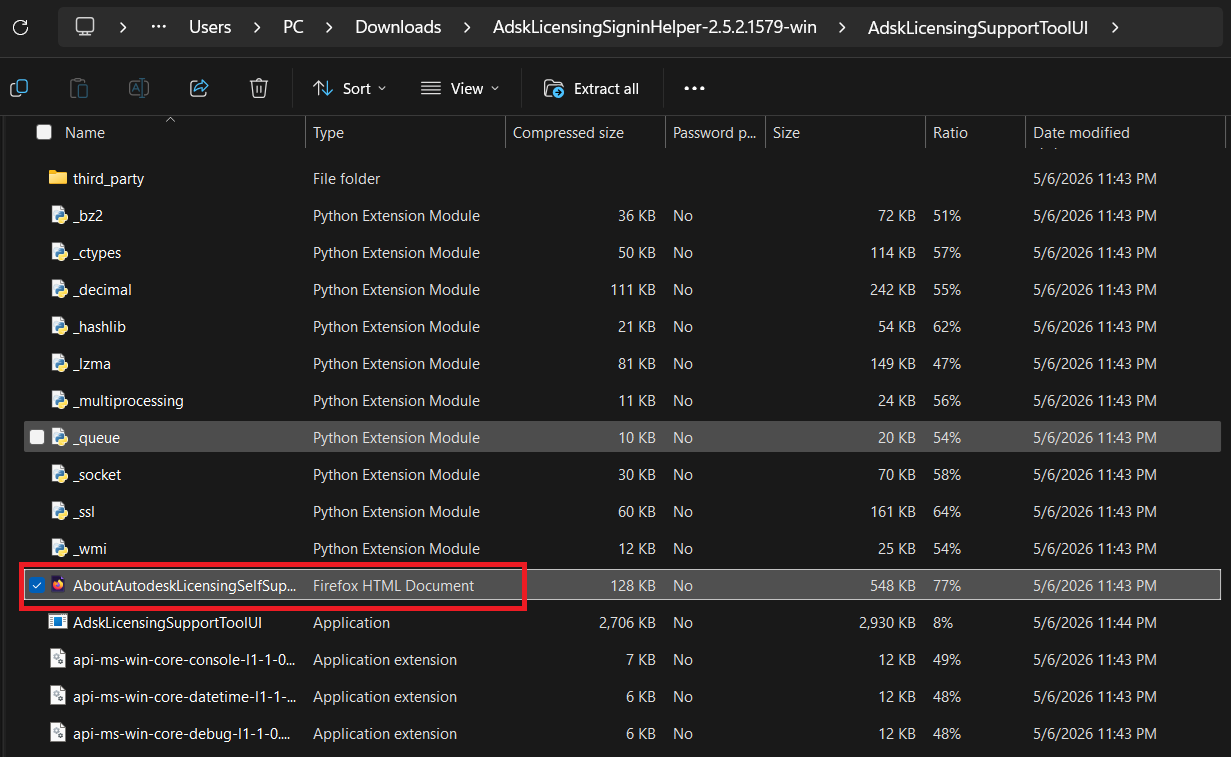Click the _bz2 Python file icon
1231x757 pixels.
coord(58,215)
